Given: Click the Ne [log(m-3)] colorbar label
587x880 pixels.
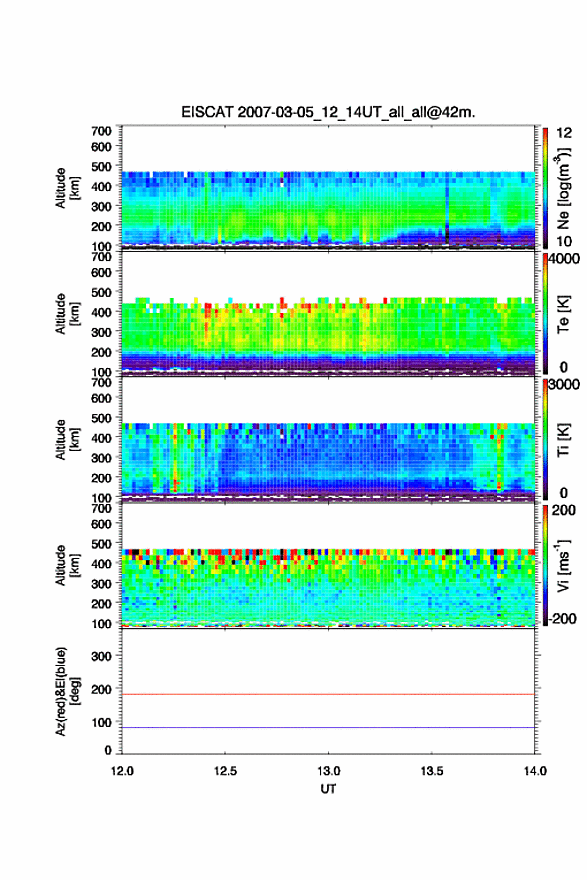Looking at the screenshot, I should (x=564, y=189).
